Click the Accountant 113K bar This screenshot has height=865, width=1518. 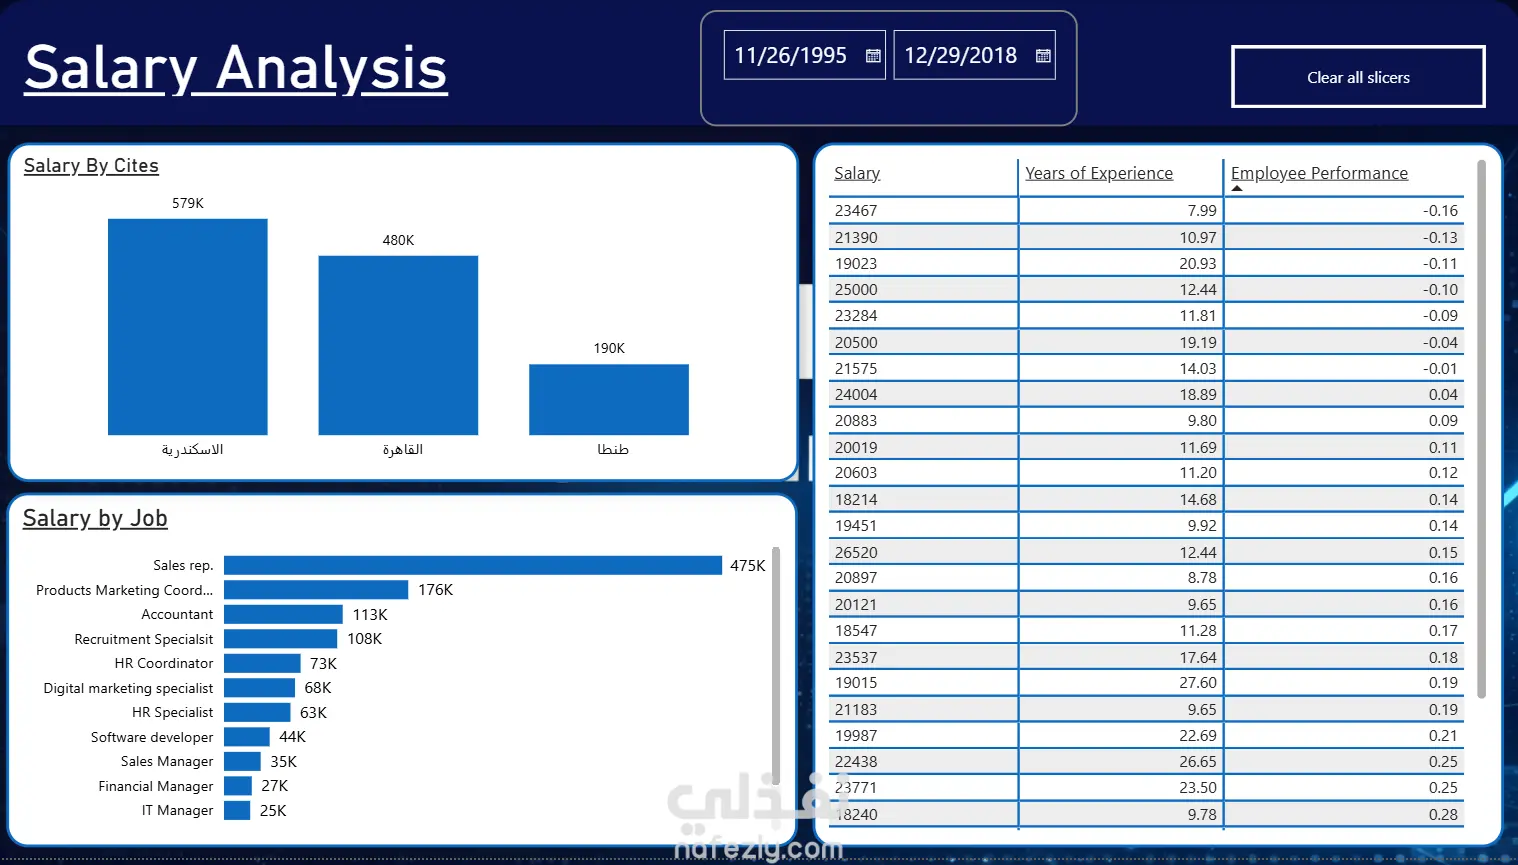click(x=283, y=614)
